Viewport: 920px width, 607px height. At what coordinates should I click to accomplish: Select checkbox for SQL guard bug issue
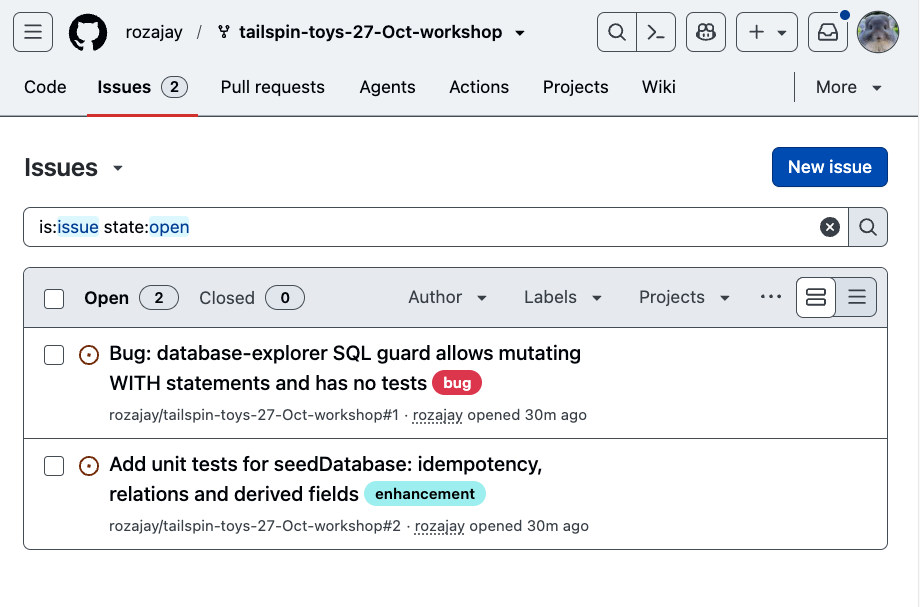click(54, 355)
